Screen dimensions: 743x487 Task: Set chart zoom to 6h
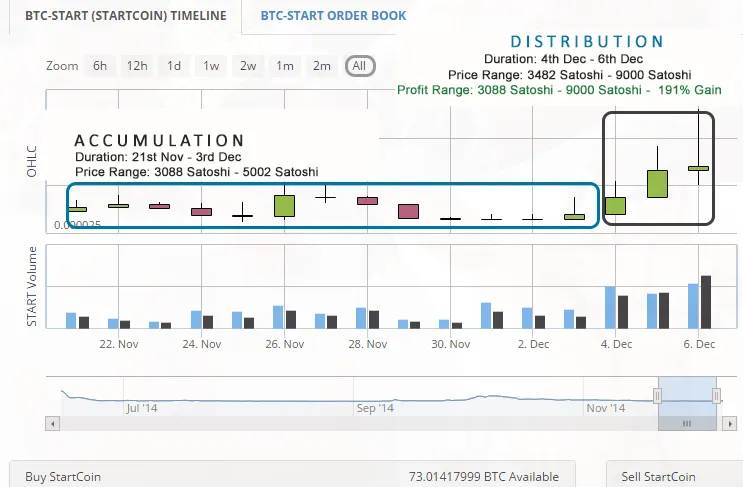point(100,66)
